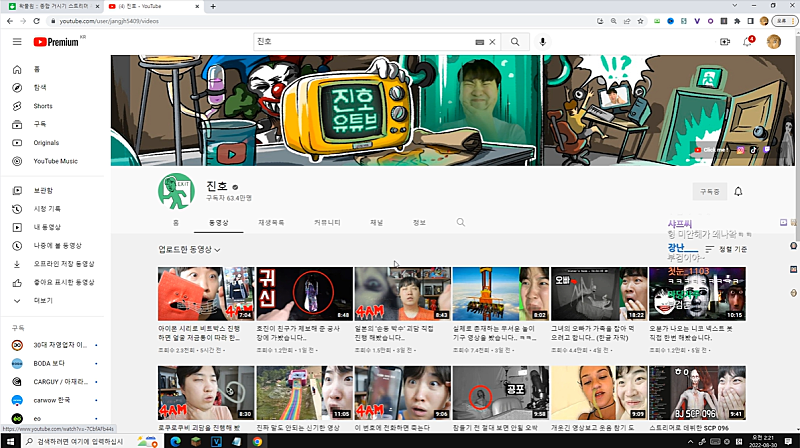
Task: Go to Shorts in the sidebar
Action: coord(42,106)
